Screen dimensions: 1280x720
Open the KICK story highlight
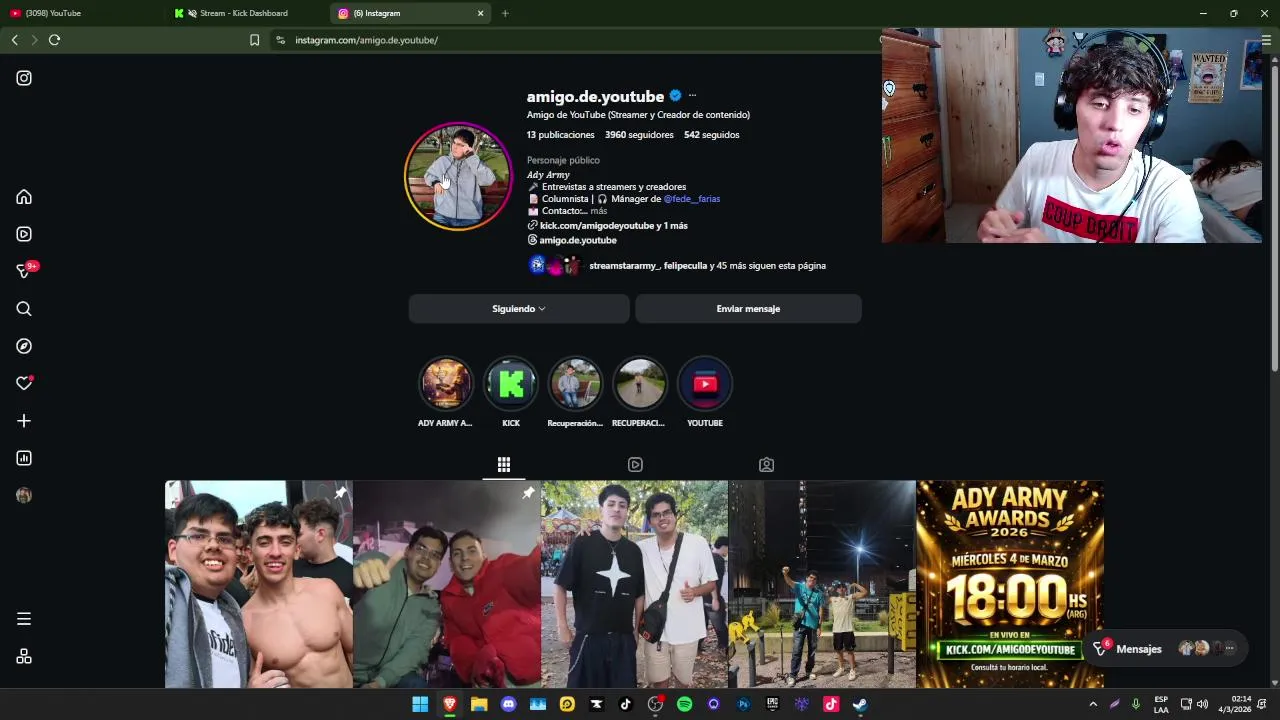tap(511, 384)
